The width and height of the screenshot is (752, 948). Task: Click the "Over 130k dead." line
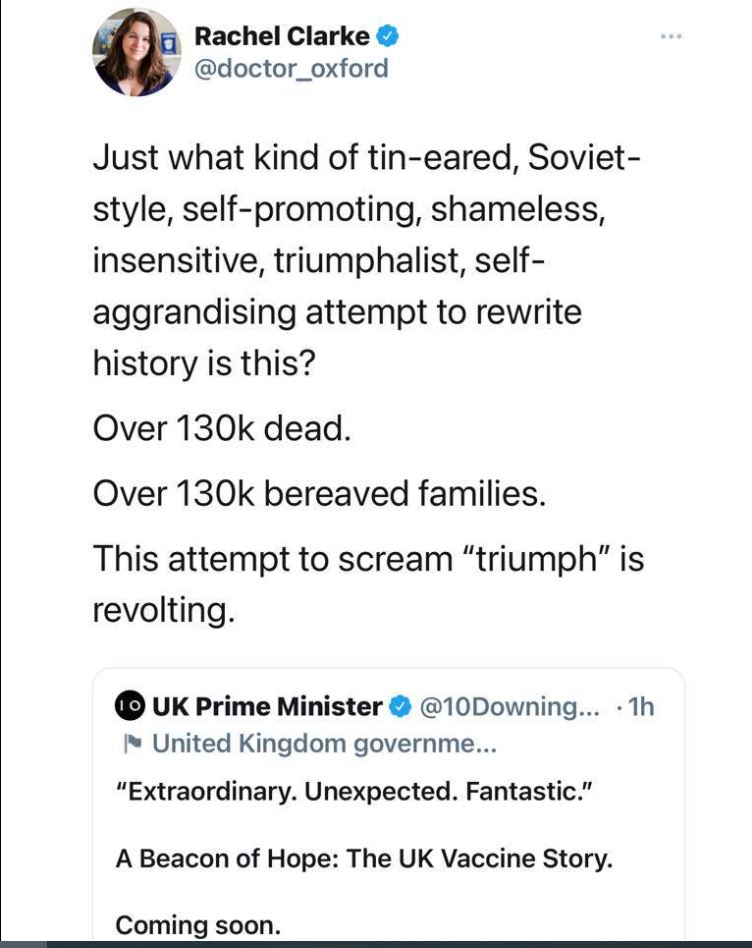(x=222, y=428)
